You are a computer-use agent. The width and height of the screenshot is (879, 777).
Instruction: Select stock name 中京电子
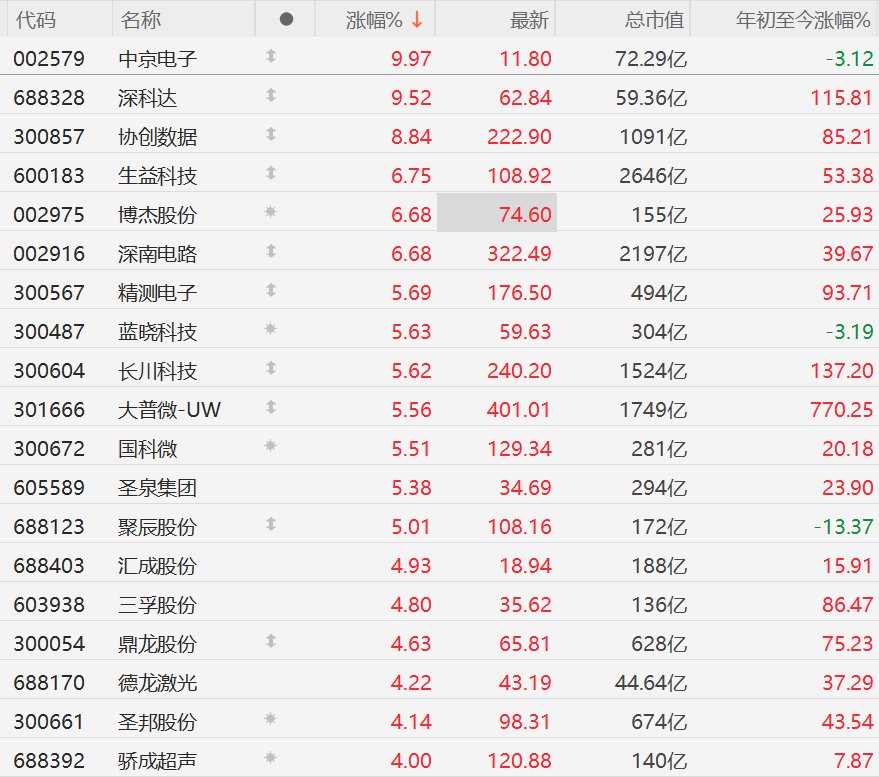(x=158, y=59)
